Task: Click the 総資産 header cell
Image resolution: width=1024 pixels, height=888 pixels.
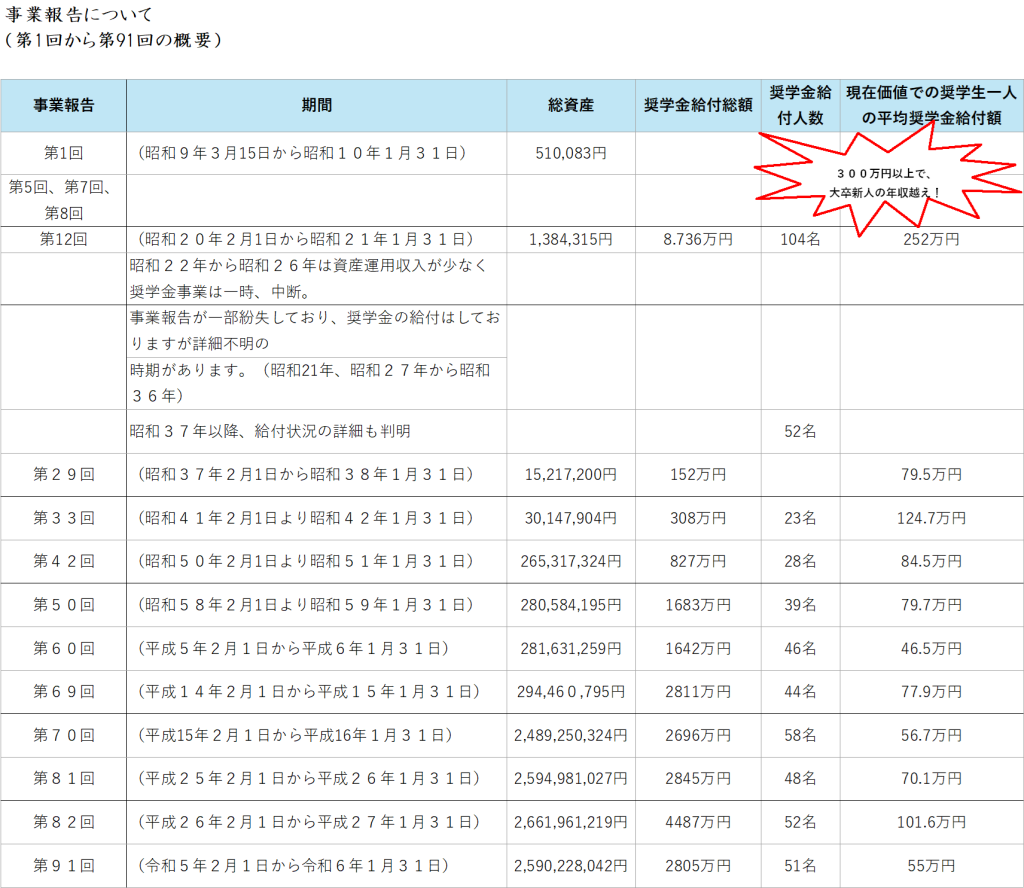Action: [x=571, y=105]
